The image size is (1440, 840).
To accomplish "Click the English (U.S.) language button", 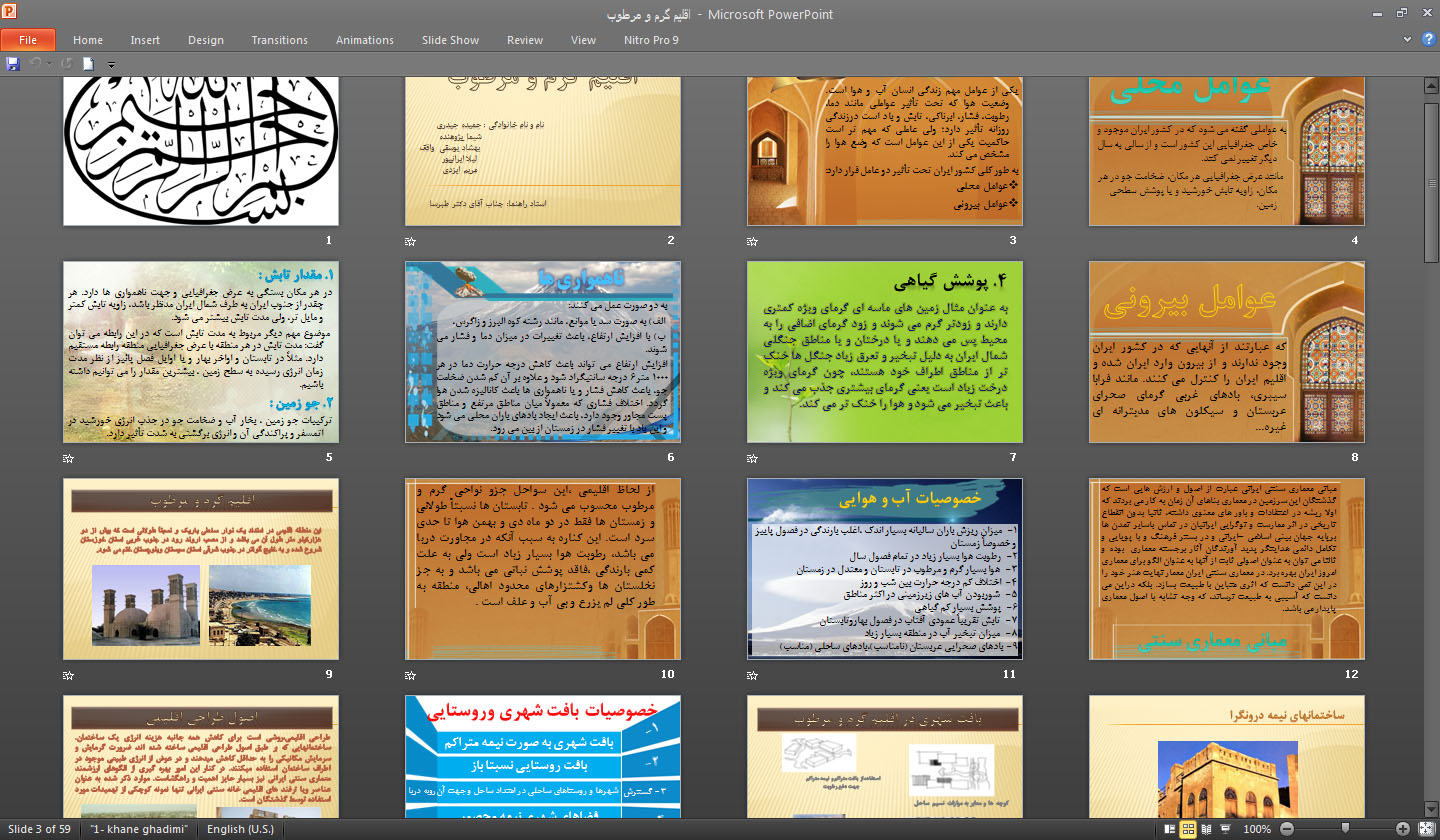I will coord(240,829).
